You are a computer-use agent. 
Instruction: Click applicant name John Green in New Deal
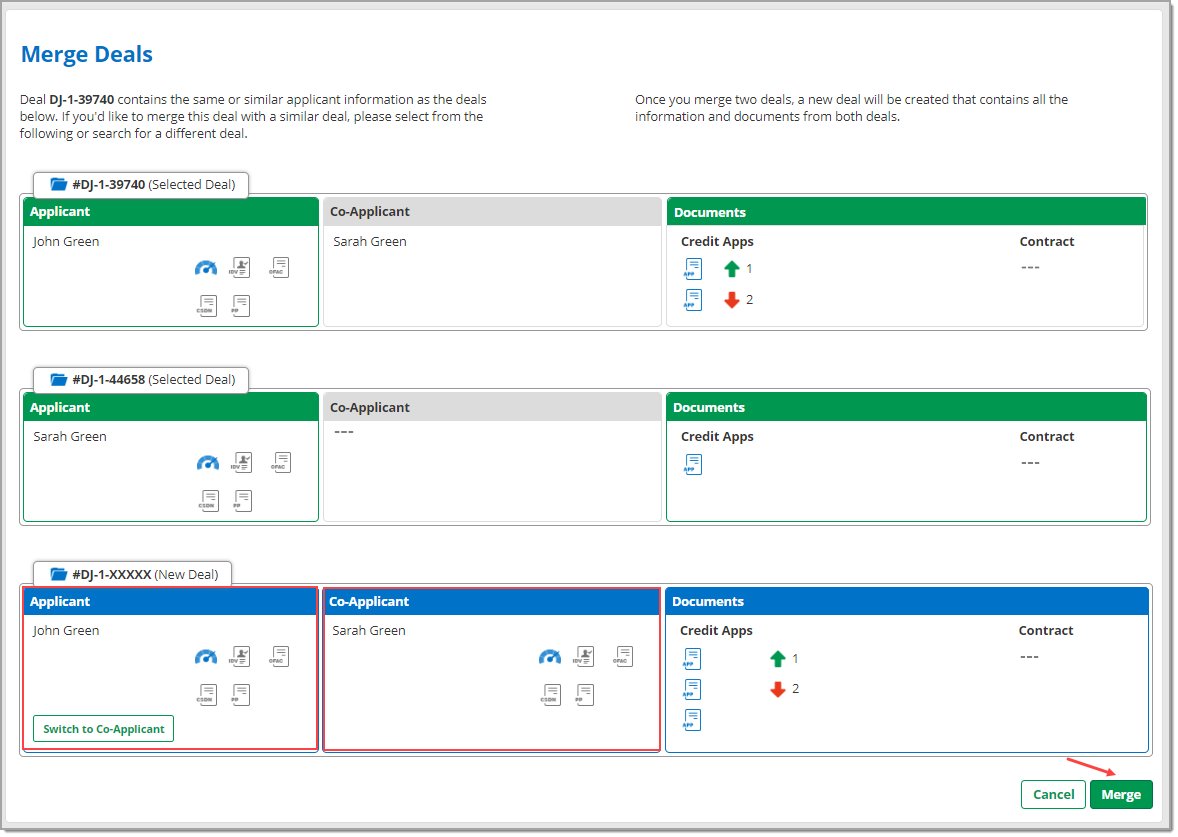click(x=66, y=630)
